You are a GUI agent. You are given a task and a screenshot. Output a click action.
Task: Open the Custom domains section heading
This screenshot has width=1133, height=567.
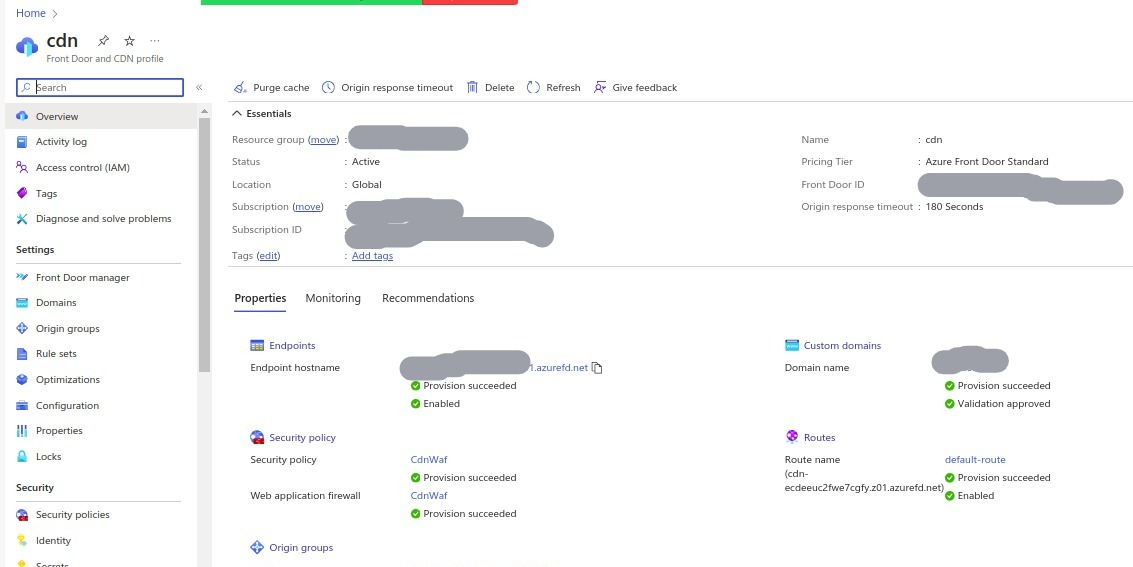coord(843,346)
